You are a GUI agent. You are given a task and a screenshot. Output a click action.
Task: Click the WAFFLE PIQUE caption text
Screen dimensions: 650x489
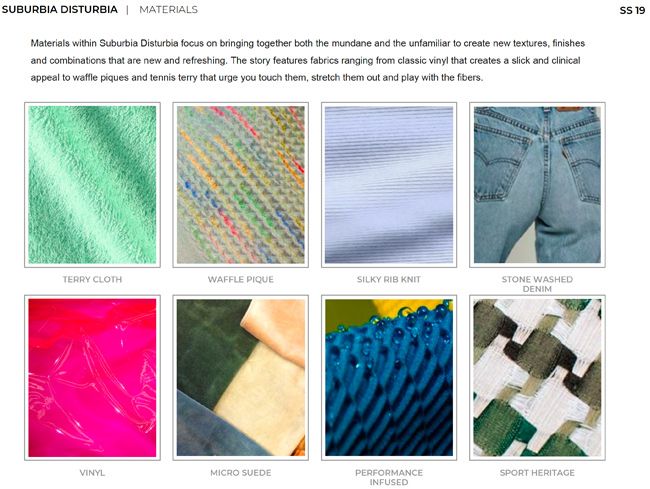pyautogui.click(x=240, y=279)
